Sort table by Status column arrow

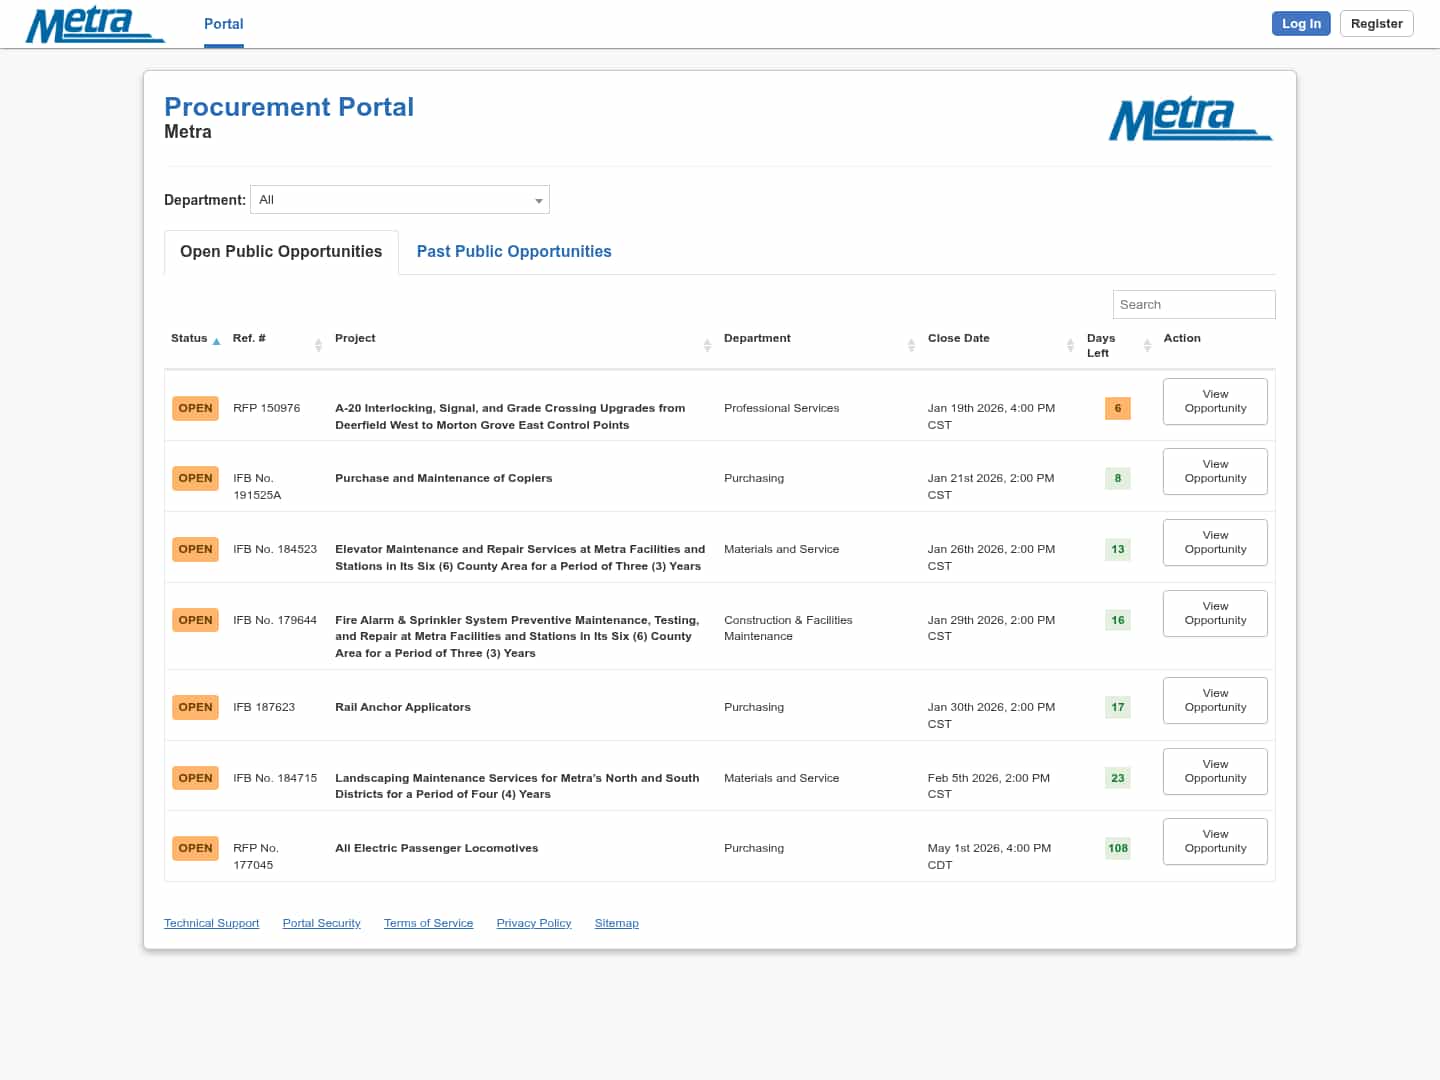[216, 341]
